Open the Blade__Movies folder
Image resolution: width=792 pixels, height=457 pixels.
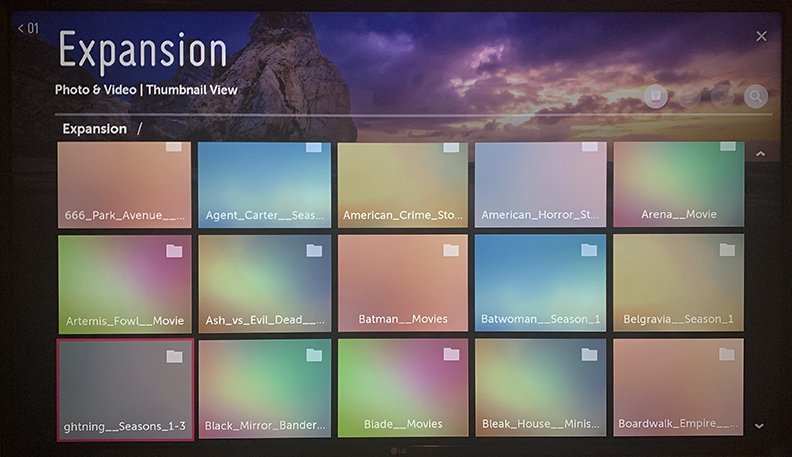coord(403,388)
